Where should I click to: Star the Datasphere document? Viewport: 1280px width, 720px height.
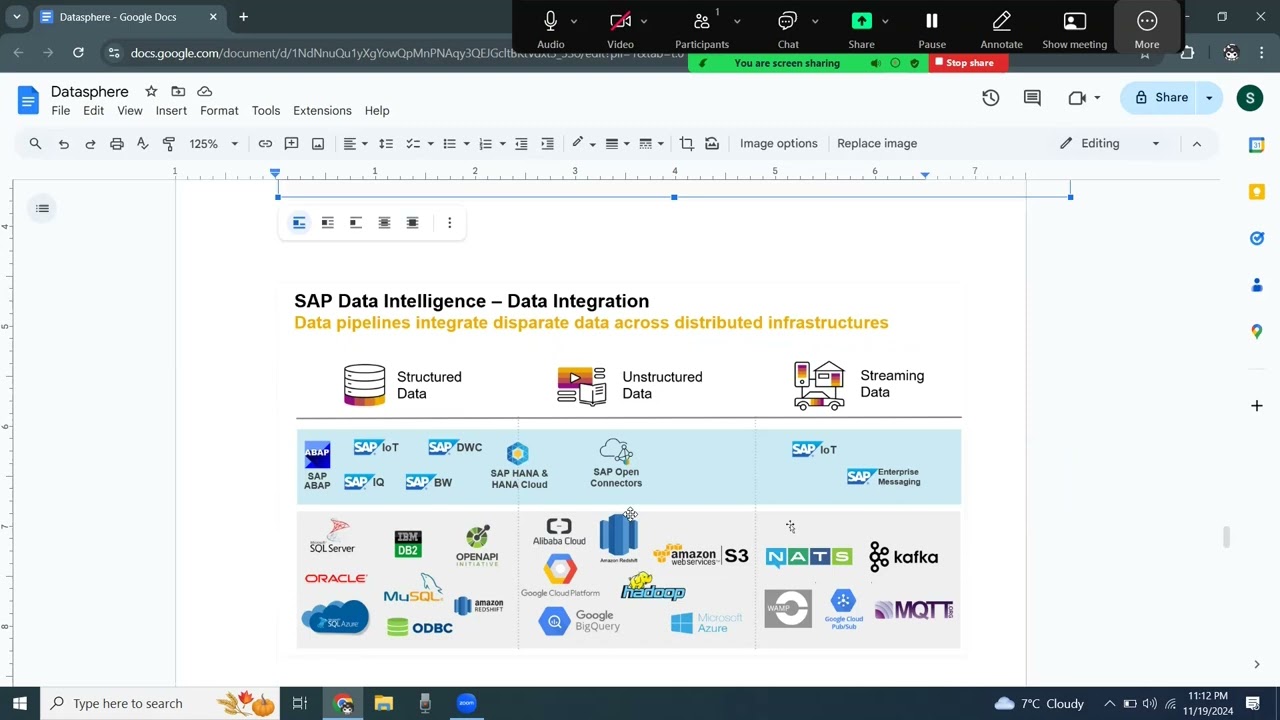click(150, 91)
